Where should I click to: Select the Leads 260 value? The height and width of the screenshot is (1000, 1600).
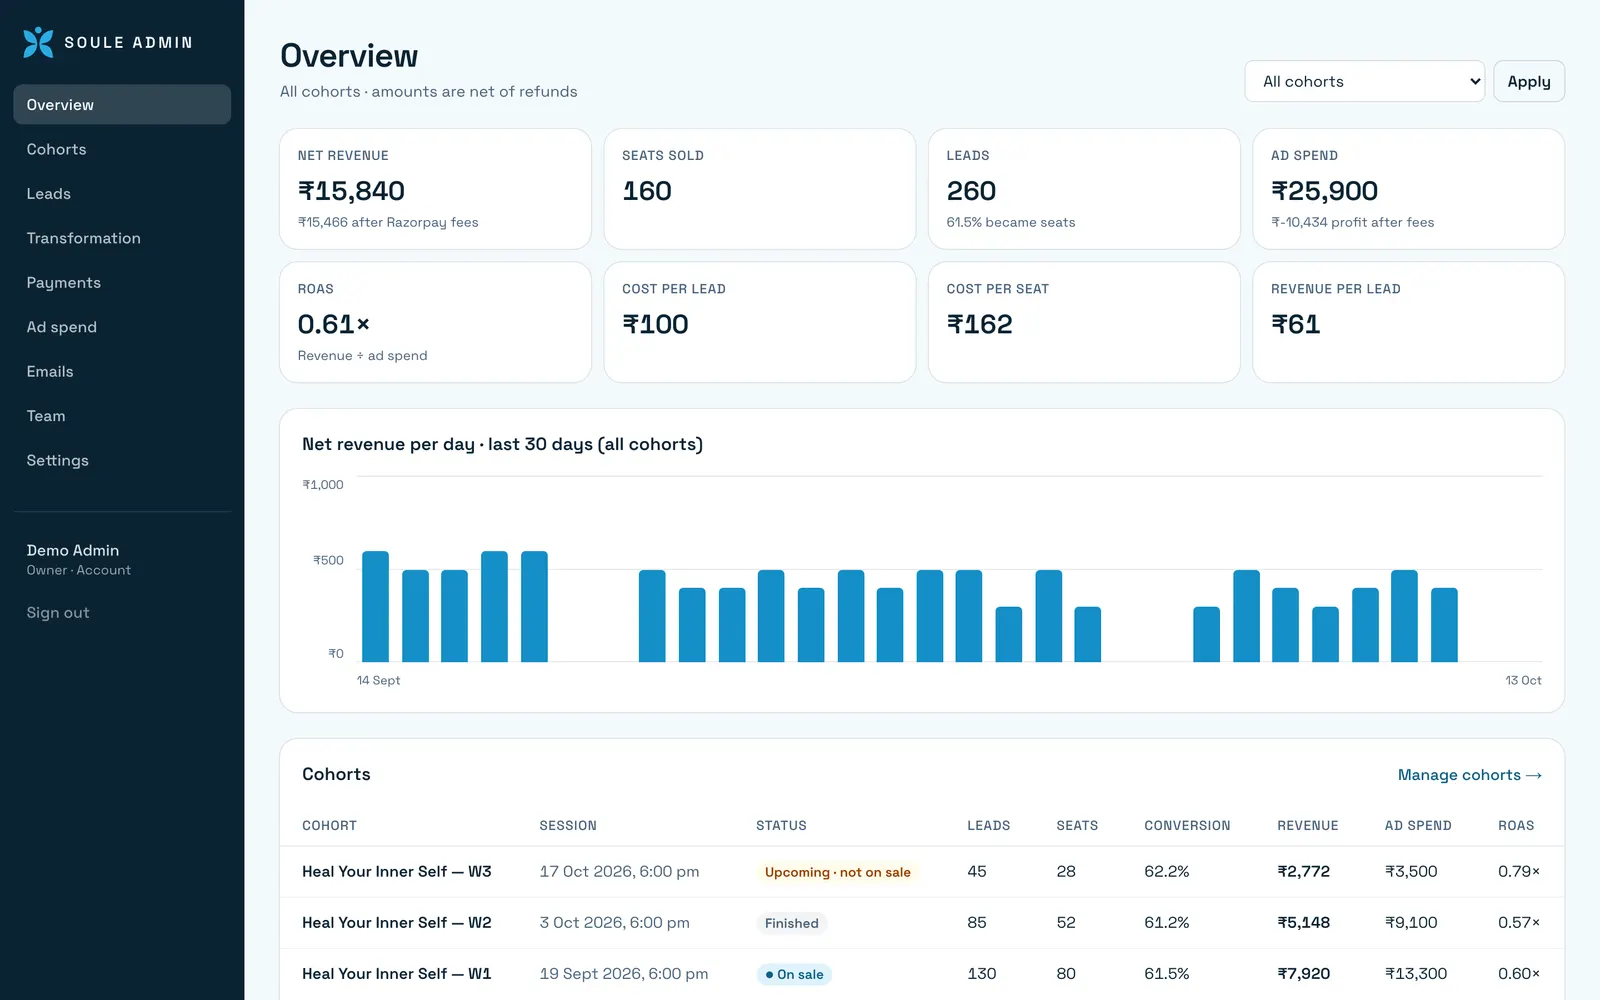coord(971,191)
